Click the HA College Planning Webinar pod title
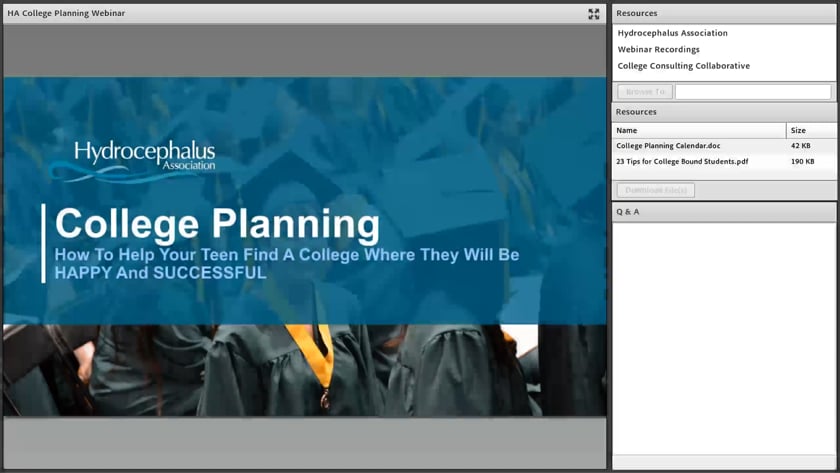This screenshot has width=840, height=473. pyautogui.click(x=66, y=13)
